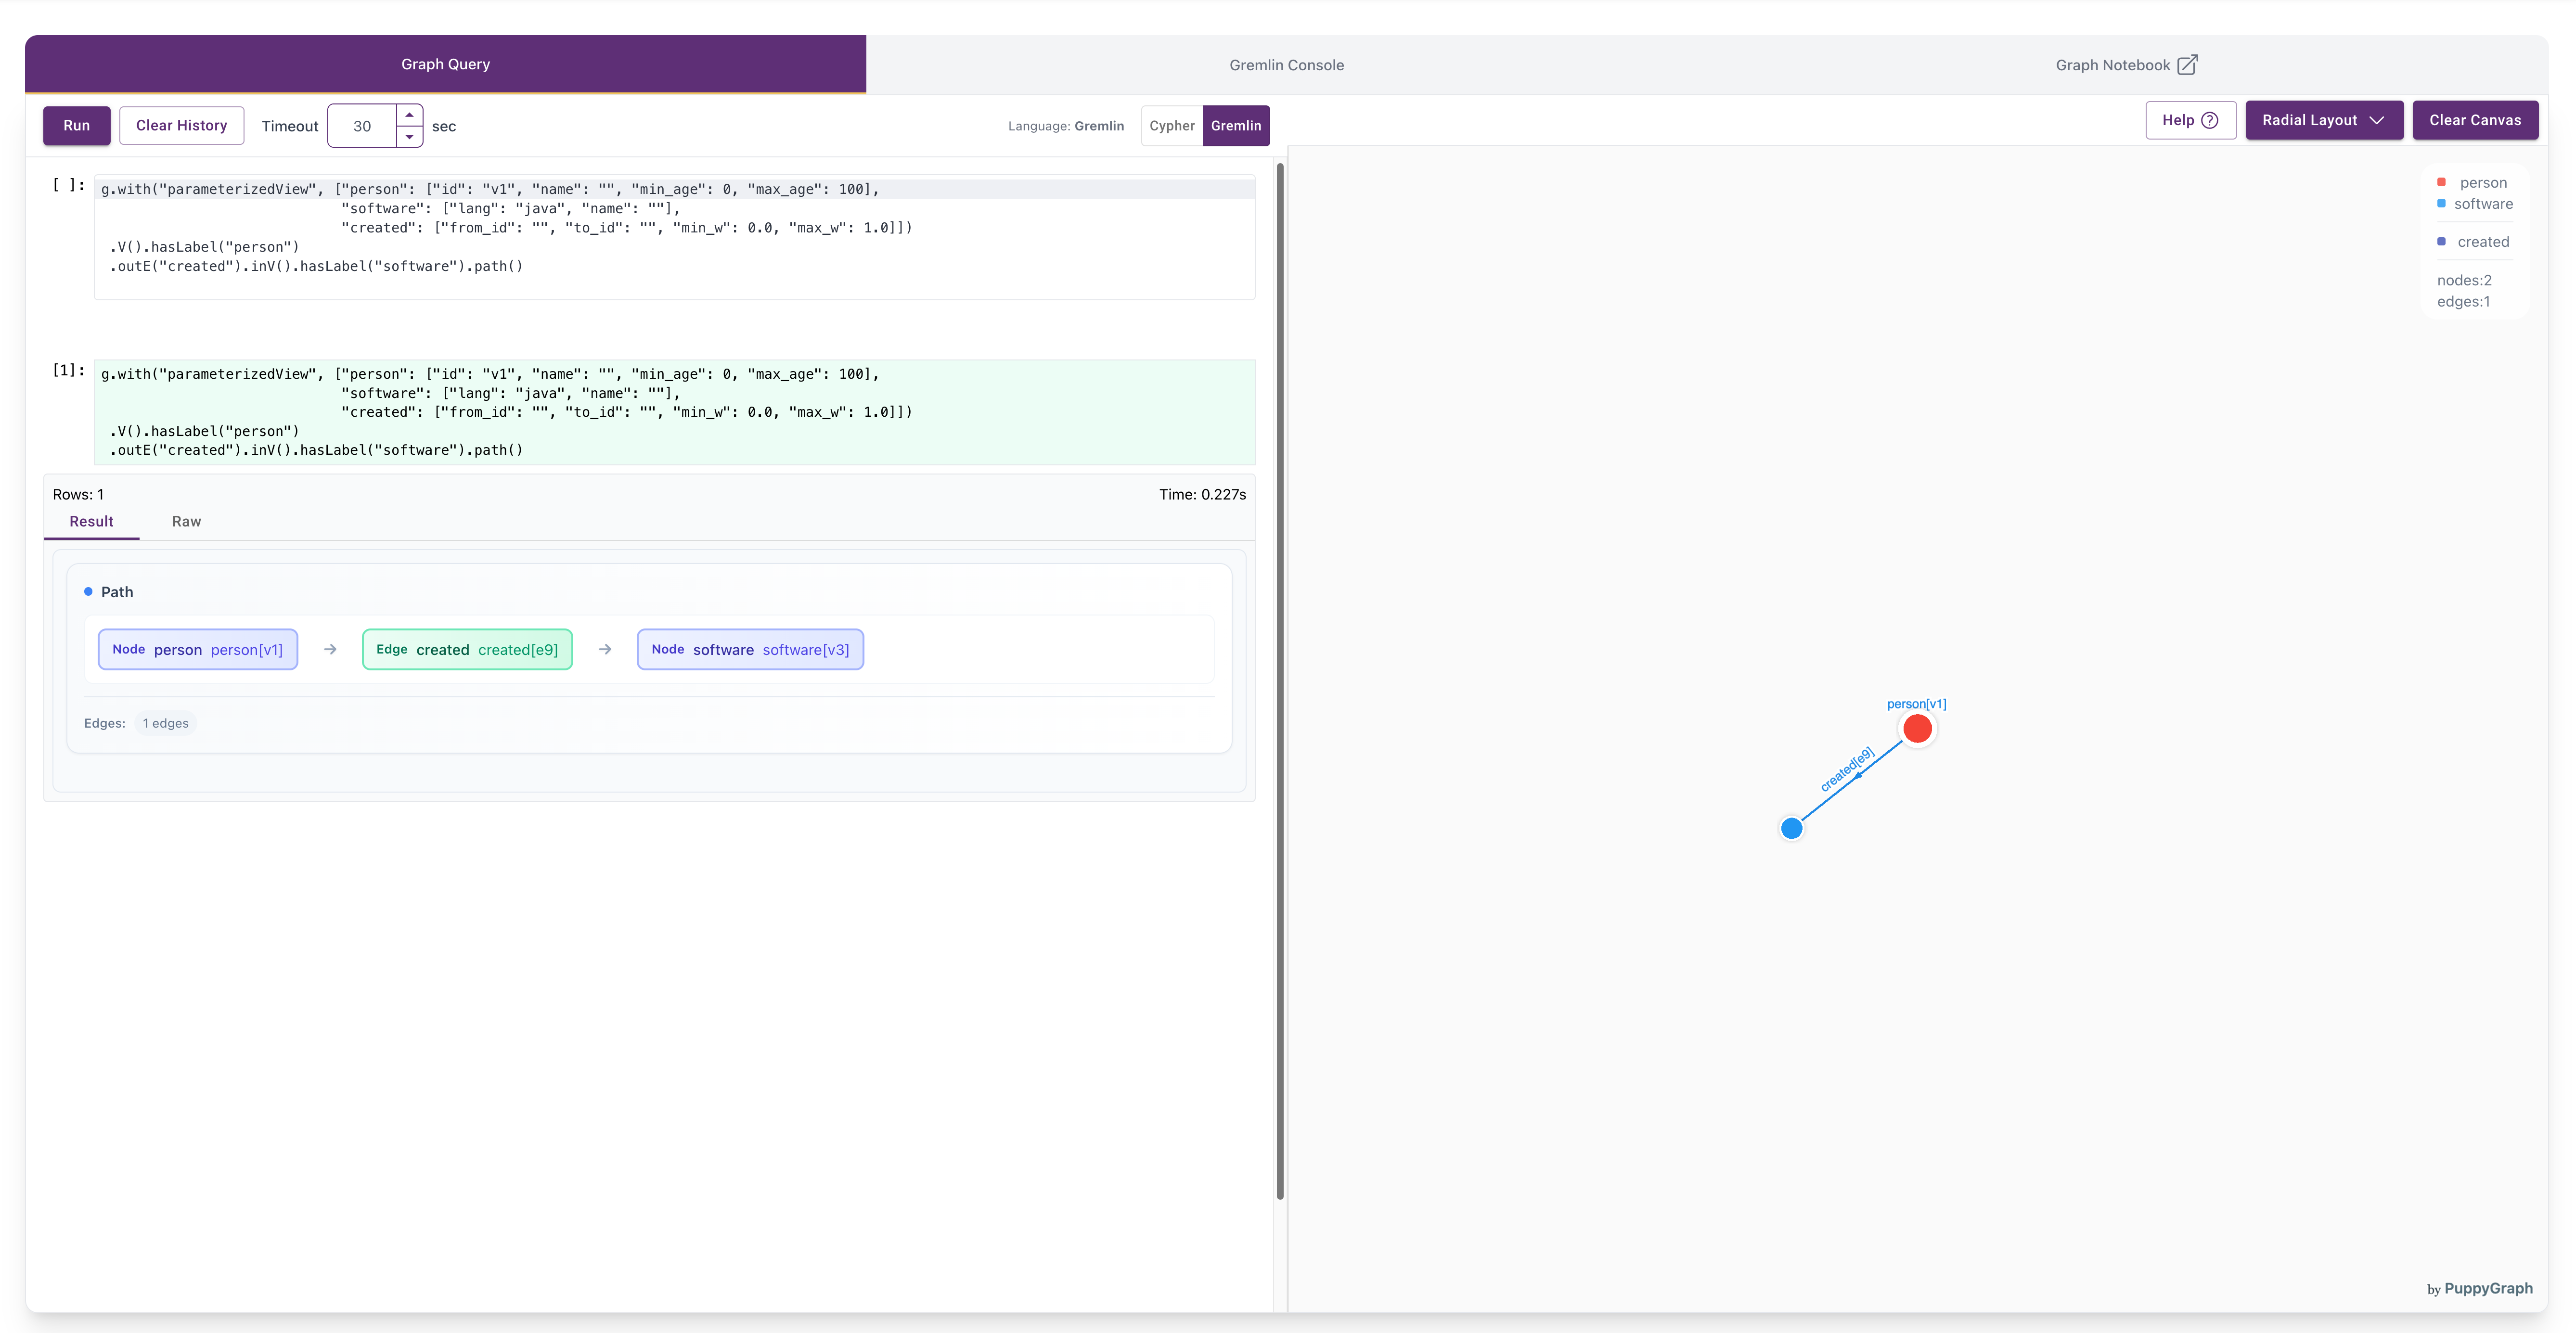Image resolution: width=2576 pixels, height=1333 pixels.
Task: Click the Timeout value input field
Action: pos(362,126)
